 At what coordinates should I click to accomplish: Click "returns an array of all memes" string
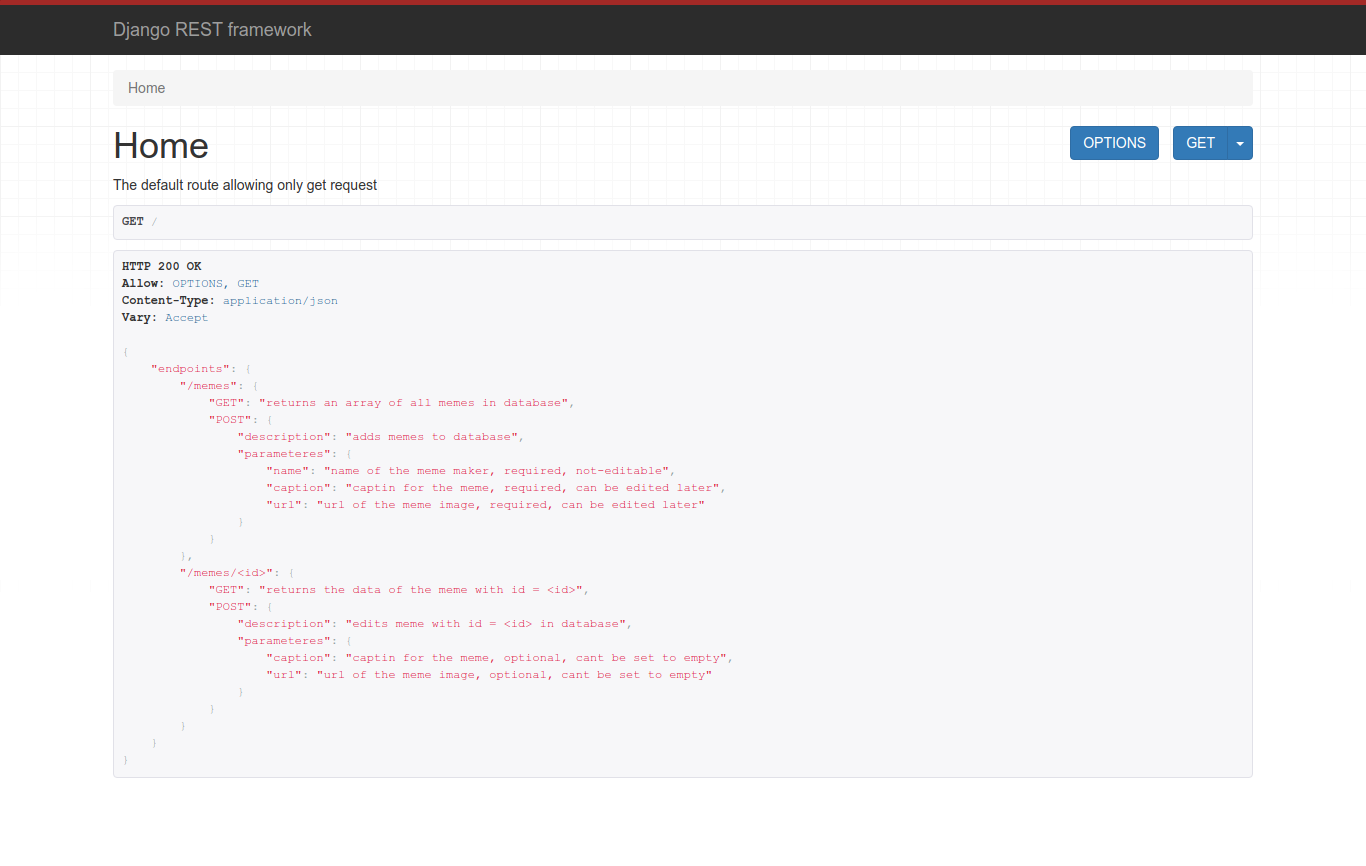coord(414,402)
